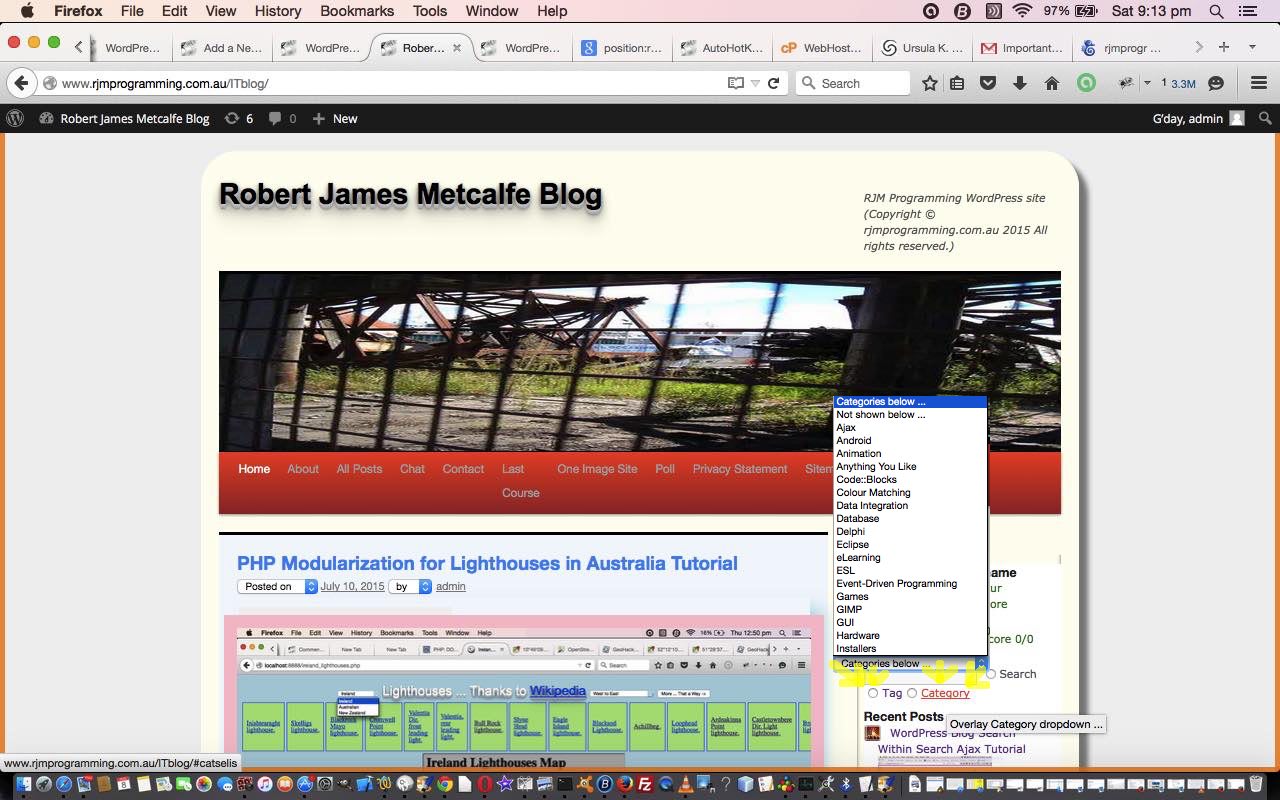
Task: Open the Bookmarks menu in menu bar
Action: pos(357,11)
